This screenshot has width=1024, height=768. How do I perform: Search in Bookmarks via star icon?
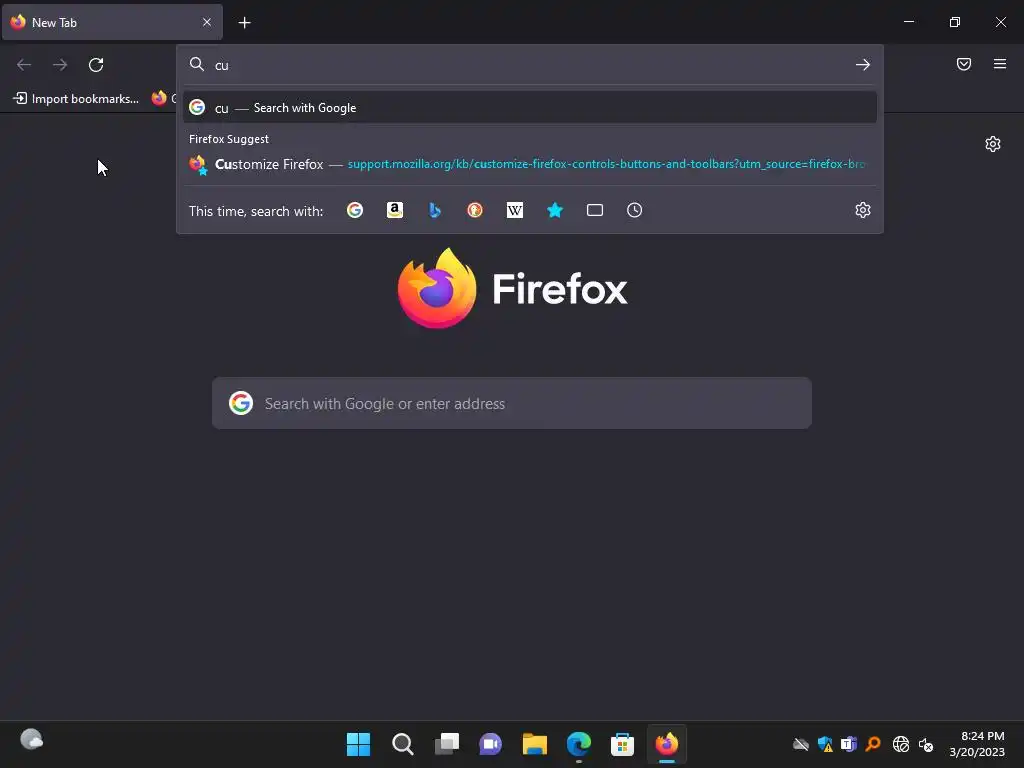555,210
